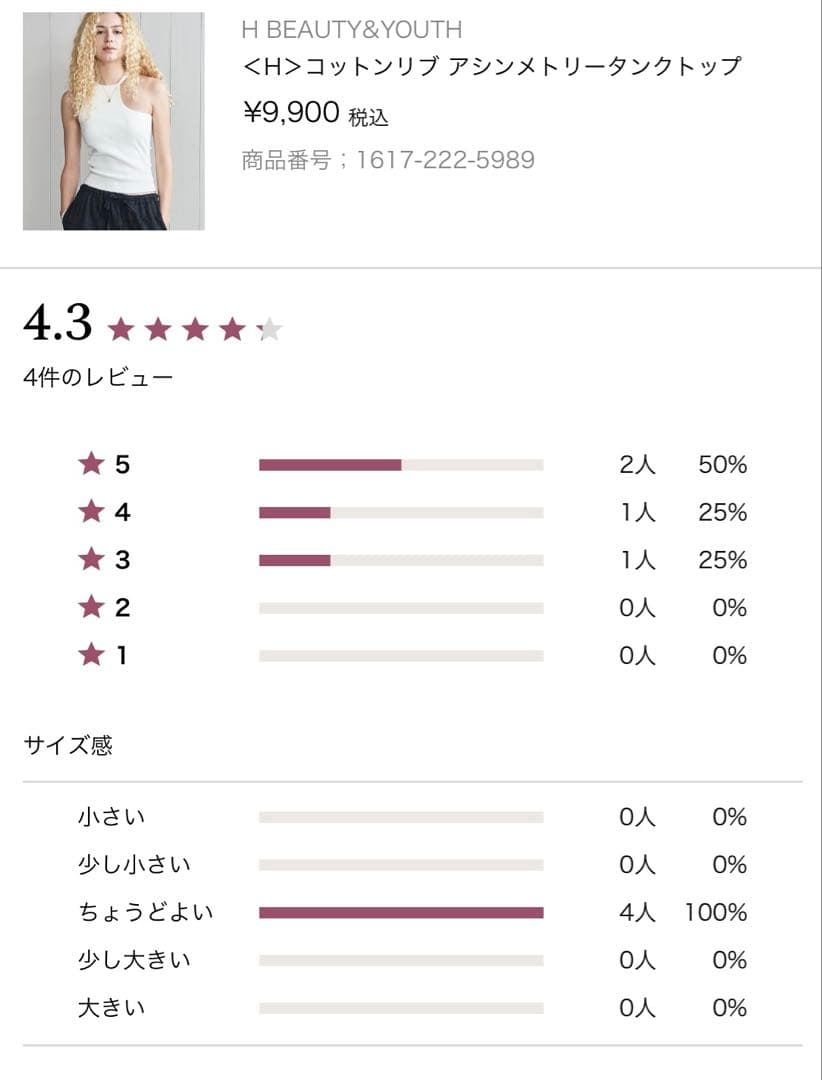Select the 3-star rating star icon
This screenshot has height=1080, width=822.
(x=93, y=560)
